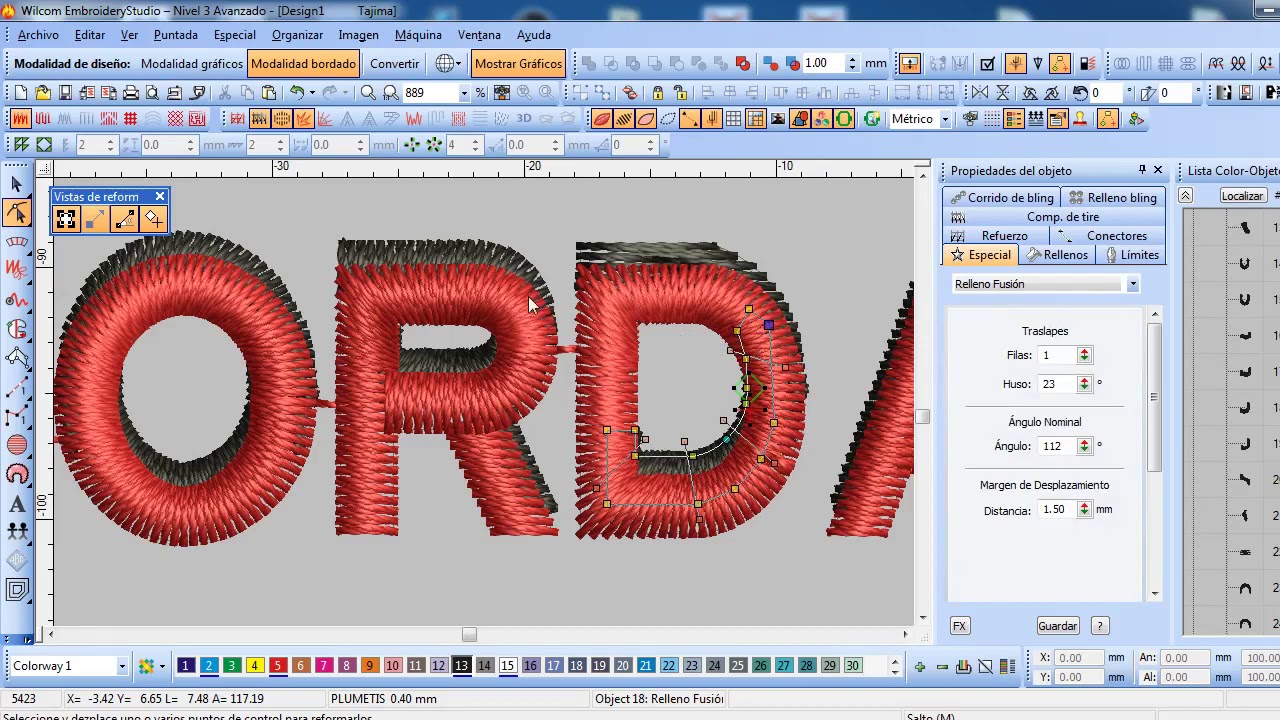Viewport: 1280px width, 720px height.
Task: Click the Convertir button
Action: (395, 63)
